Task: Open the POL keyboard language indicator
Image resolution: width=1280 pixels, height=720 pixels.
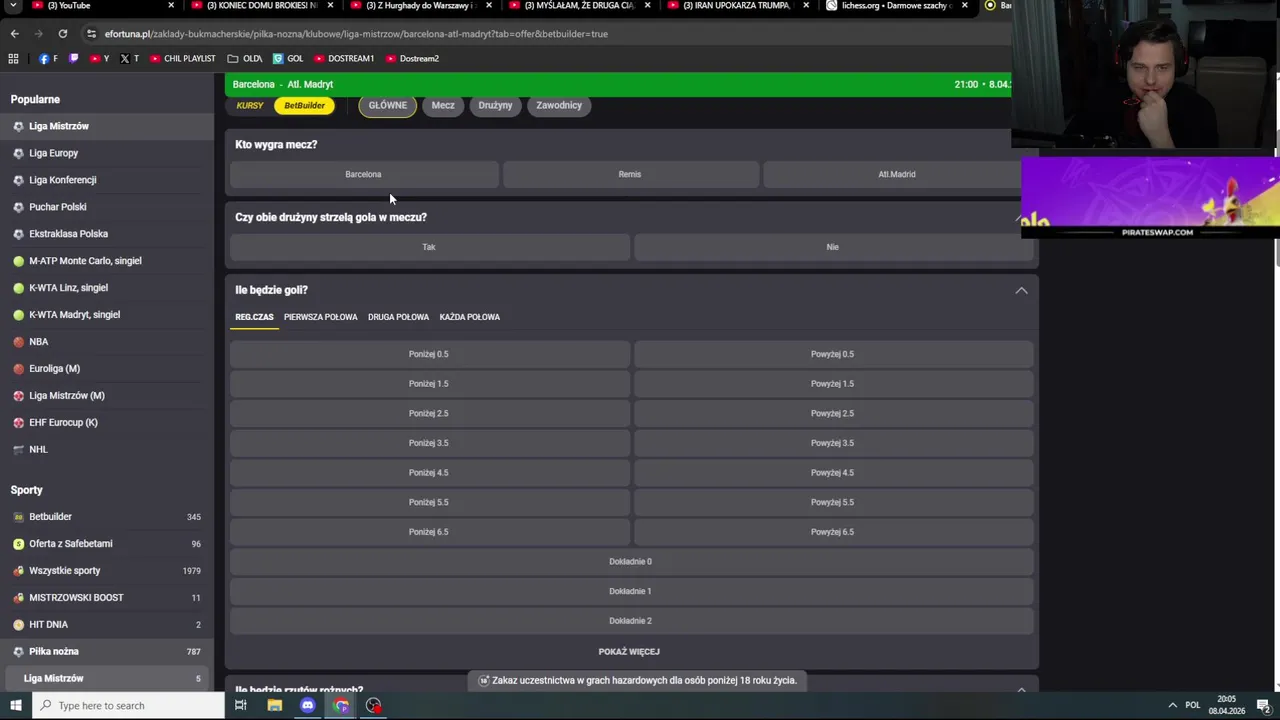Action: [1192, 705]
